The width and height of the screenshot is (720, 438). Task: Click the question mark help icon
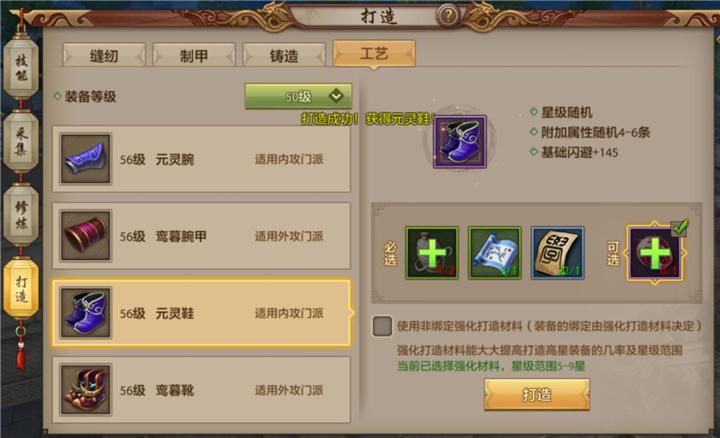448,16
